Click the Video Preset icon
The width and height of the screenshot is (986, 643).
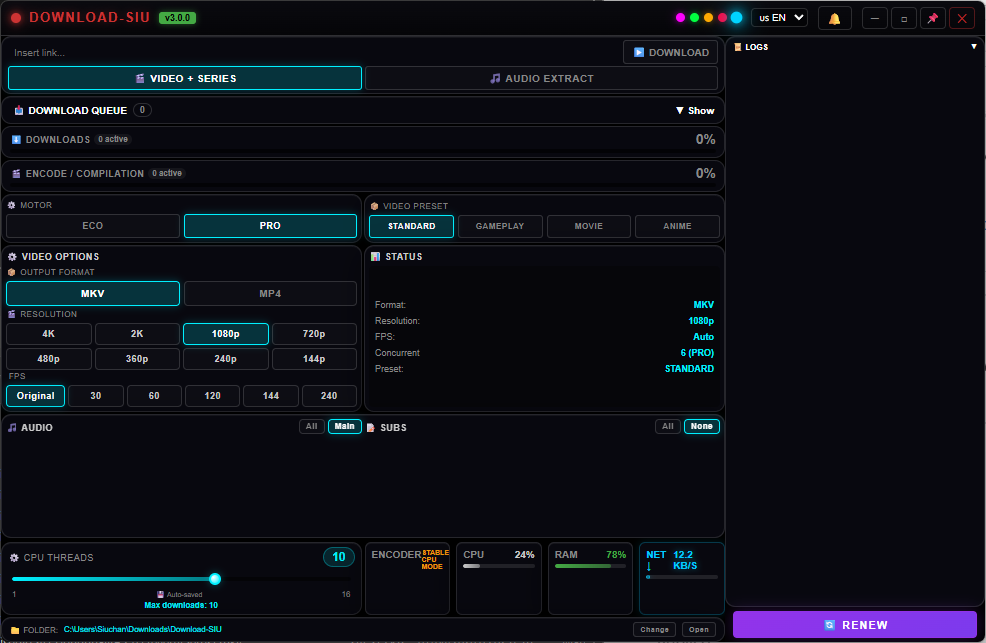375,206
